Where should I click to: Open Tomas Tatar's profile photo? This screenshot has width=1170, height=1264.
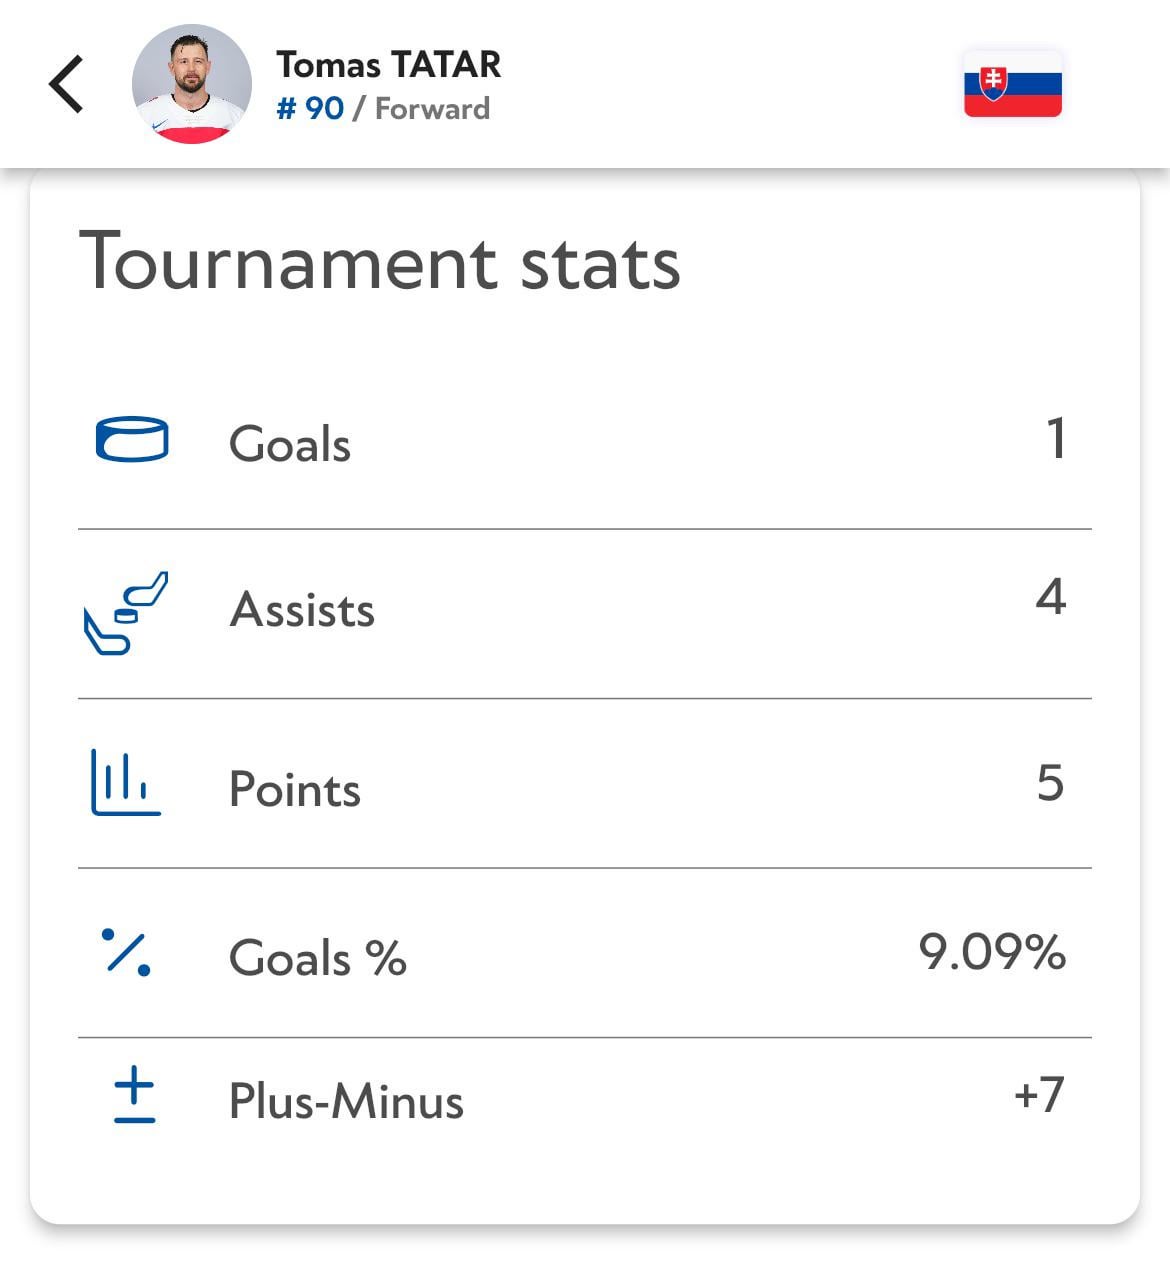pyautogui.click(x=191, y=84)
